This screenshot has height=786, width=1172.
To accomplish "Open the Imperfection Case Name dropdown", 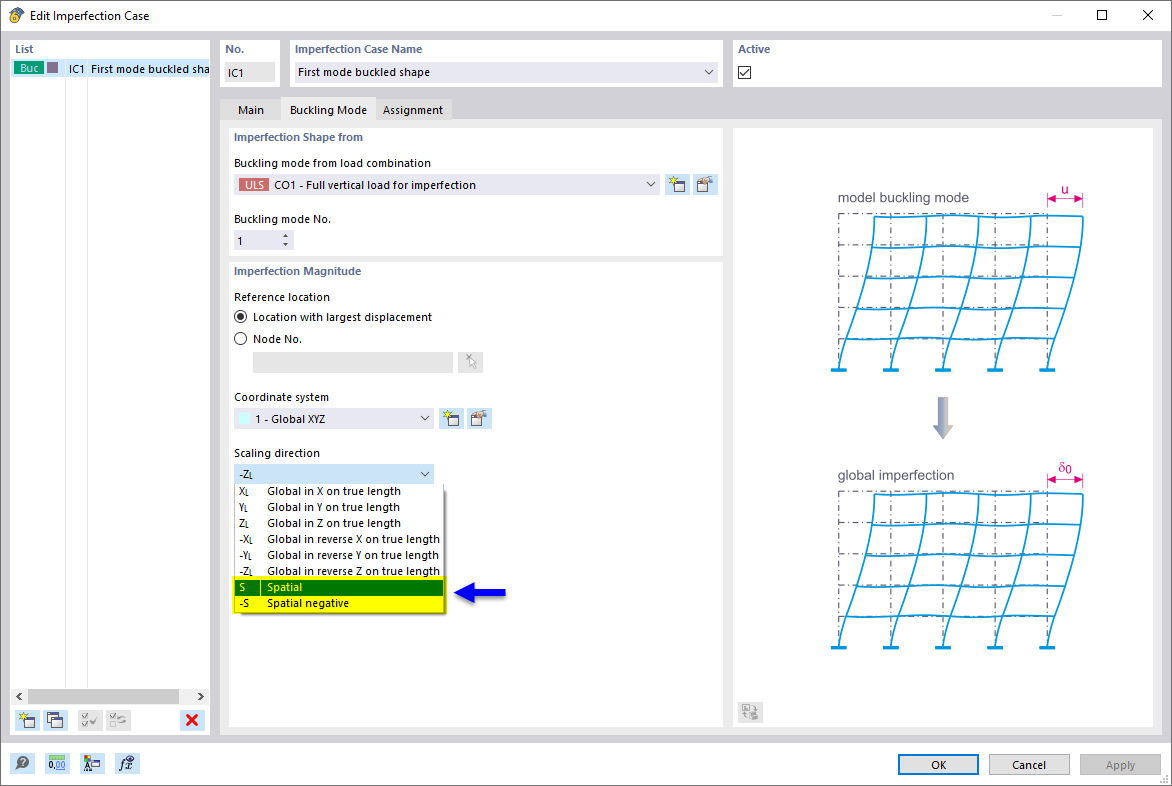I will coord(709,72).
